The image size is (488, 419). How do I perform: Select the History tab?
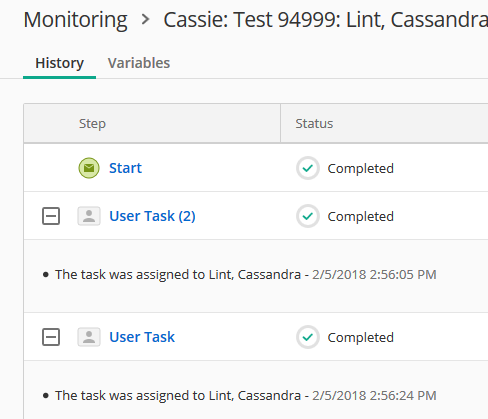(59, 63)
